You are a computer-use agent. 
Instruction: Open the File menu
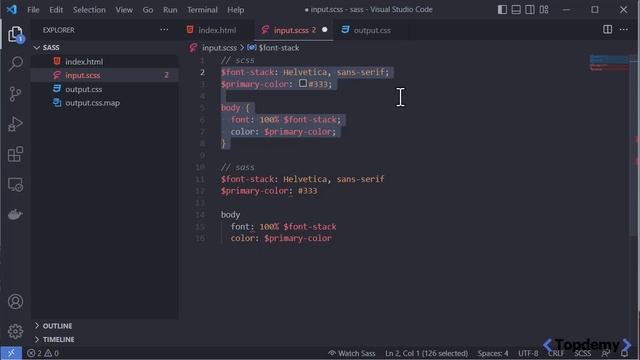click(x=33, y=10)
